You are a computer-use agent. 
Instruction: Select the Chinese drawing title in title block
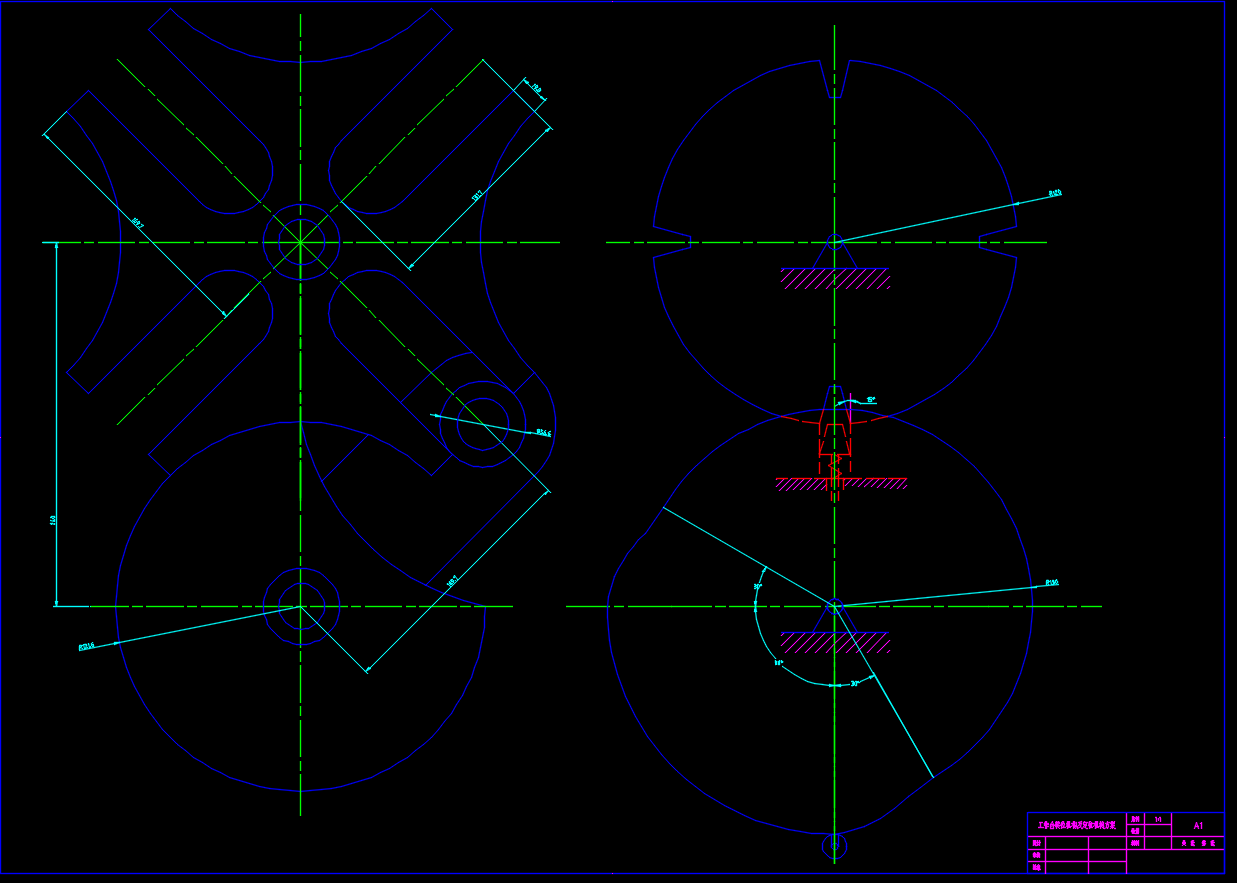(x=1077, y=826)
